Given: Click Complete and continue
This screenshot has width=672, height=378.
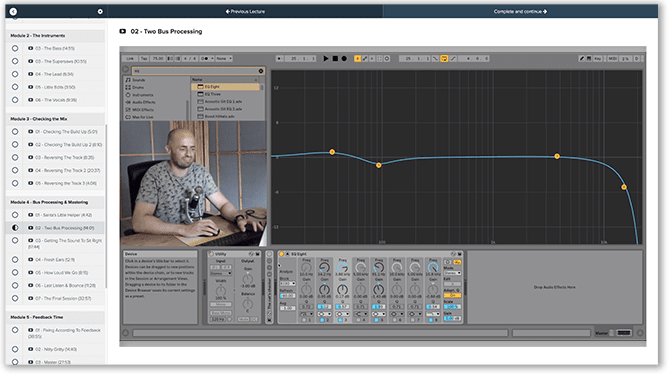Looking at the screenshot, I should 520,12.
